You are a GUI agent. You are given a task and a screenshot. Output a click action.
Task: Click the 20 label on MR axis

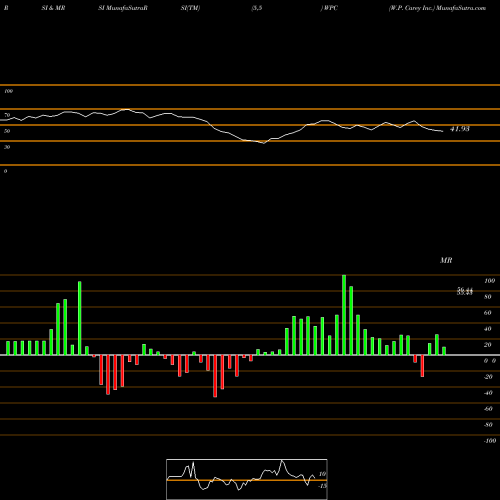click(x=488, y=345)
